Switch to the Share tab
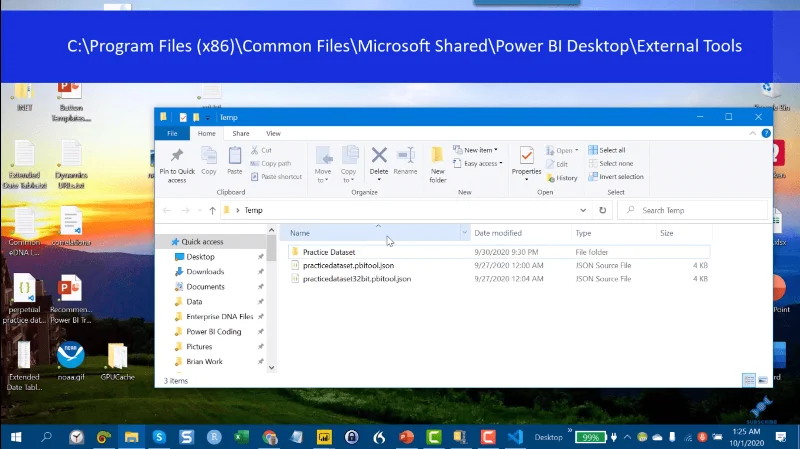 point(241,133)
